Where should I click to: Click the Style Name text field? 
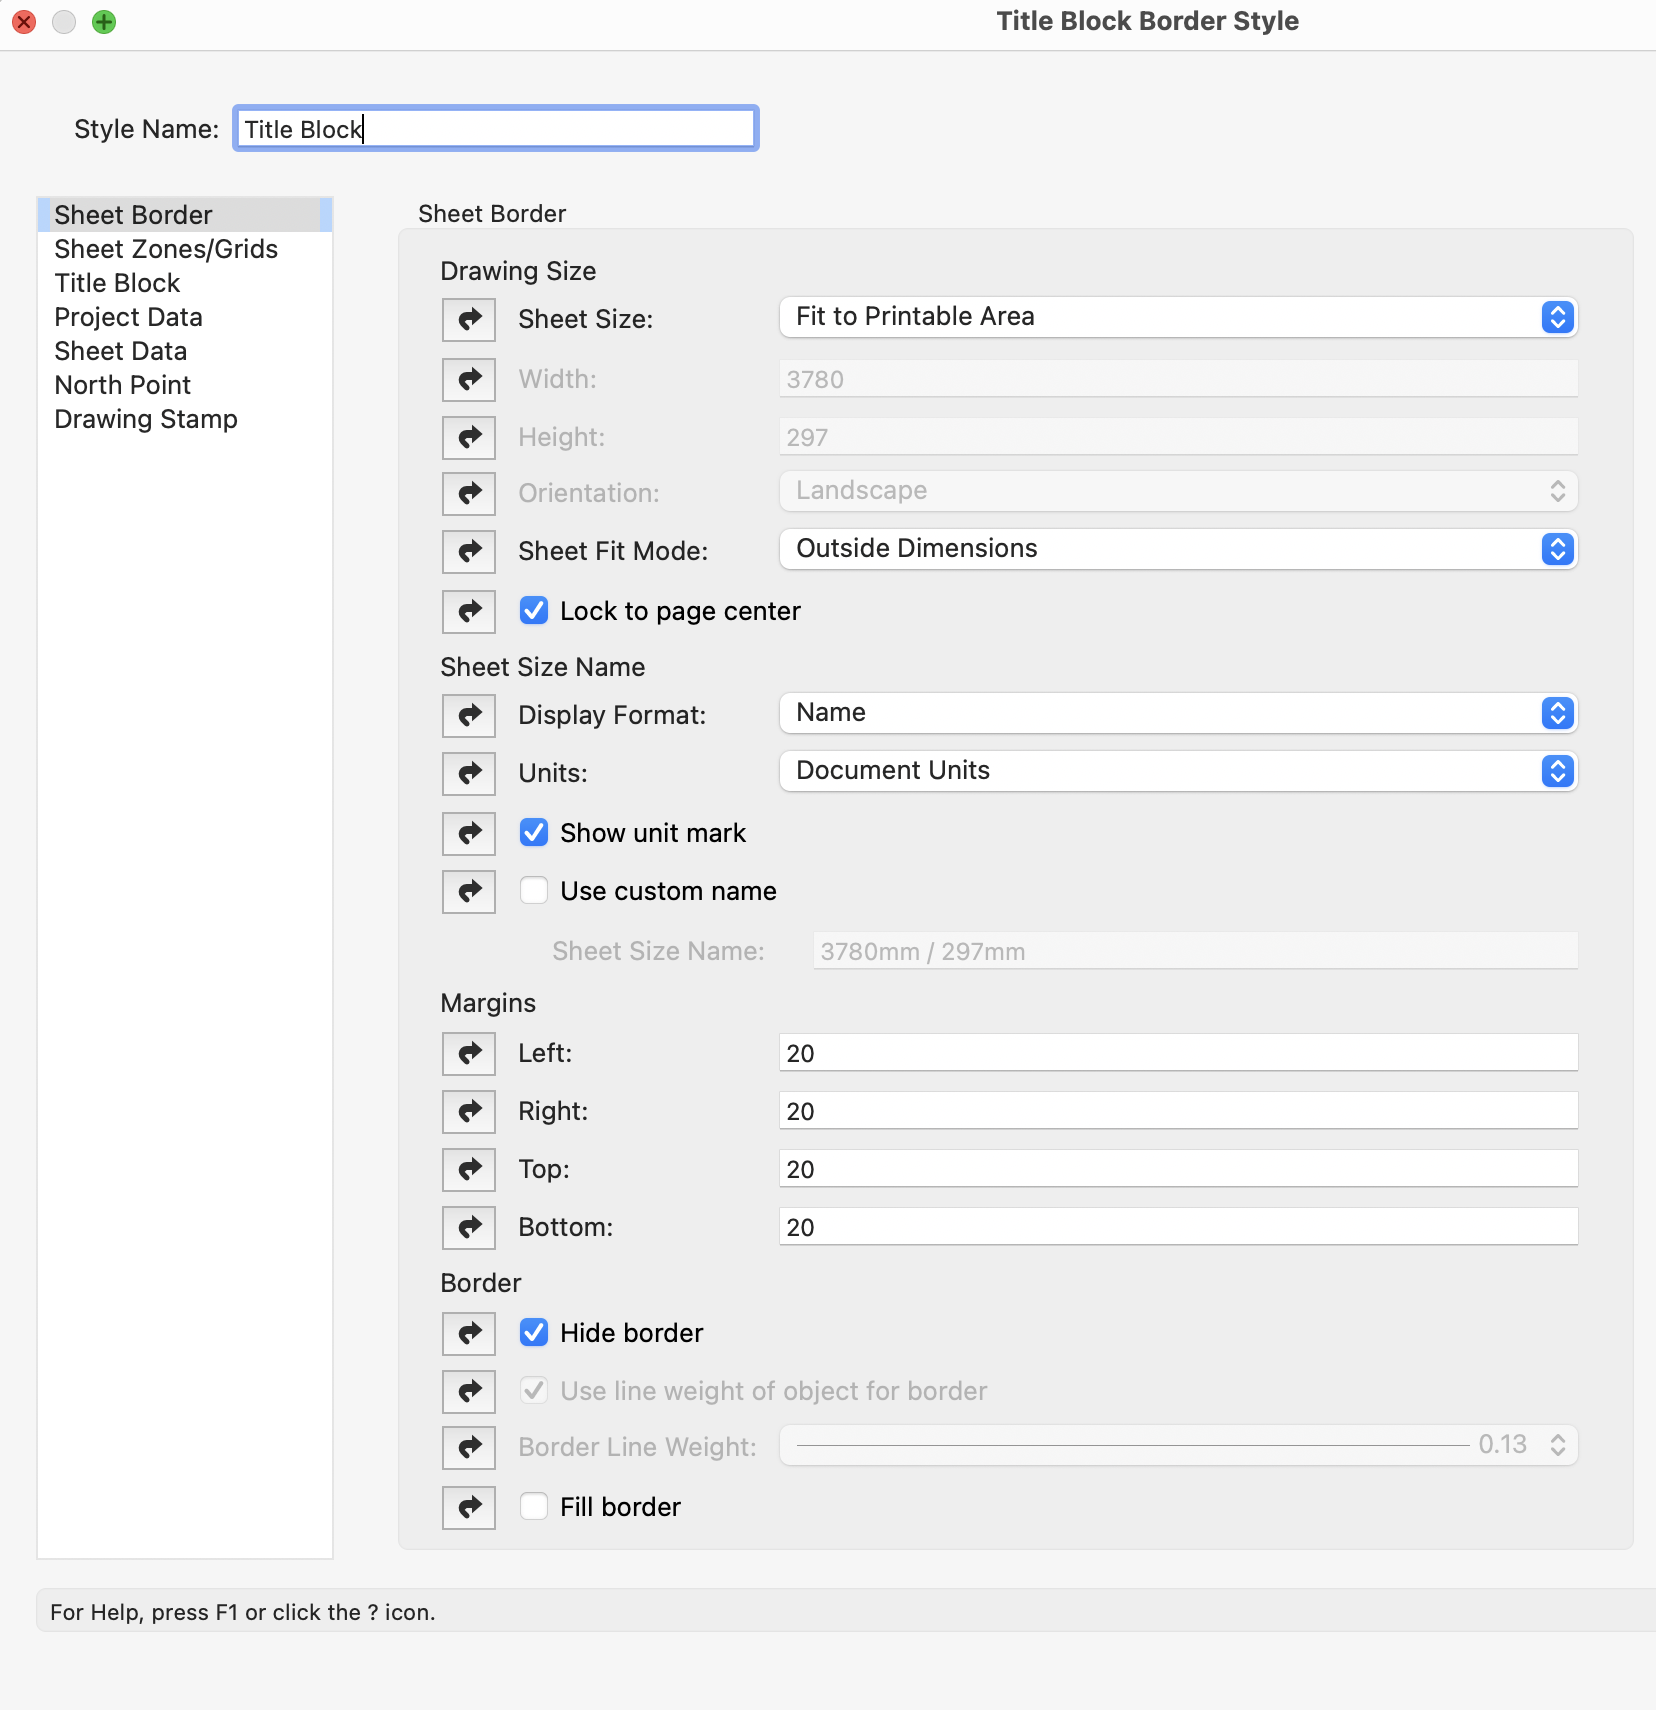tap(496, 129)
